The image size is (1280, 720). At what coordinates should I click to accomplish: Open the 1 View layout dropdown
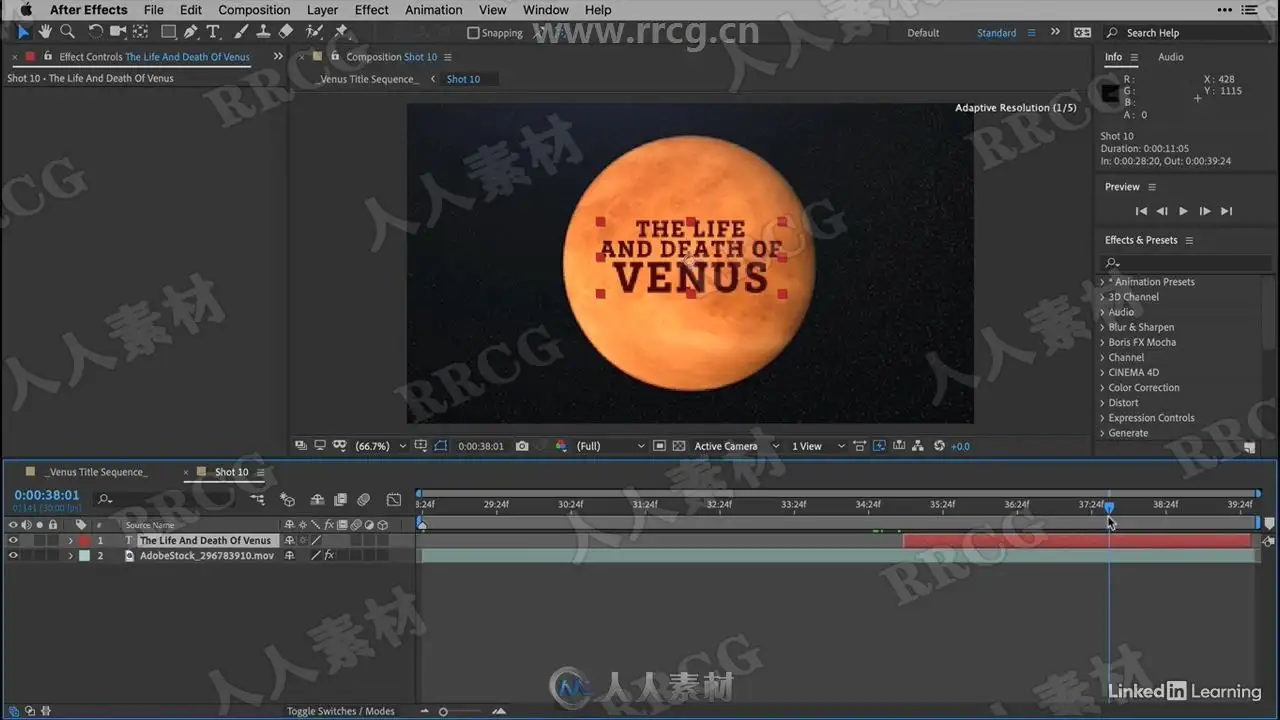(x=818, y=446)
